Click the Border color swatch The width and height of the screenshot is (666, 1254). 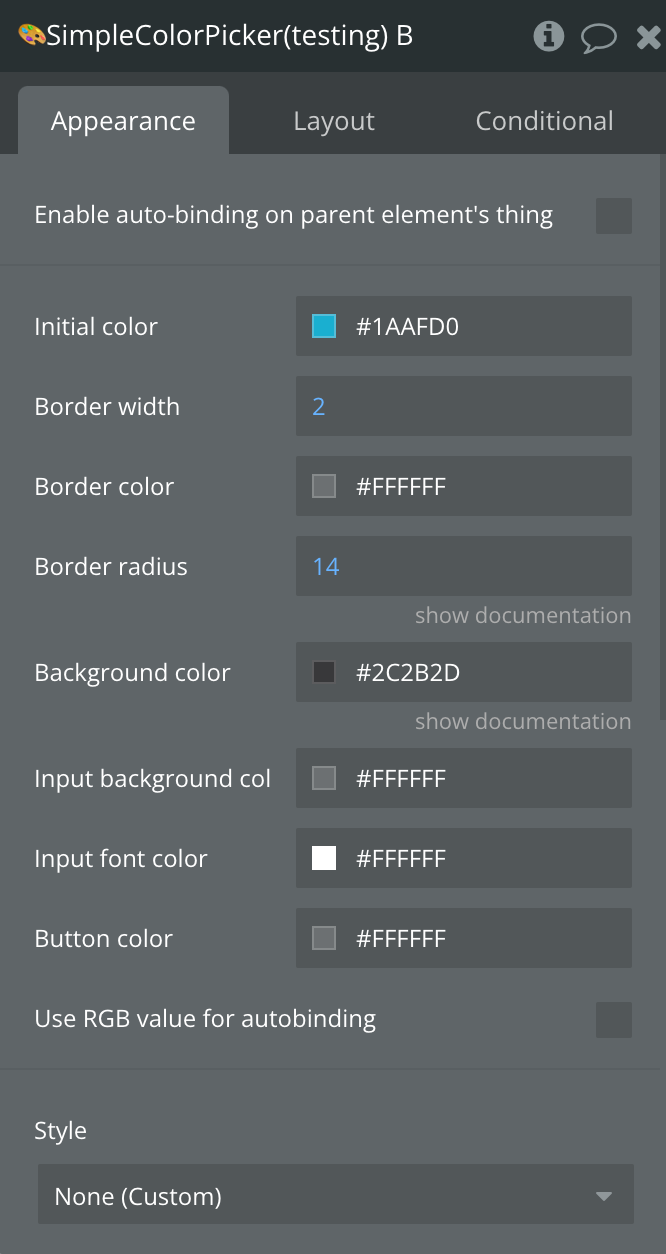(324, 486)
